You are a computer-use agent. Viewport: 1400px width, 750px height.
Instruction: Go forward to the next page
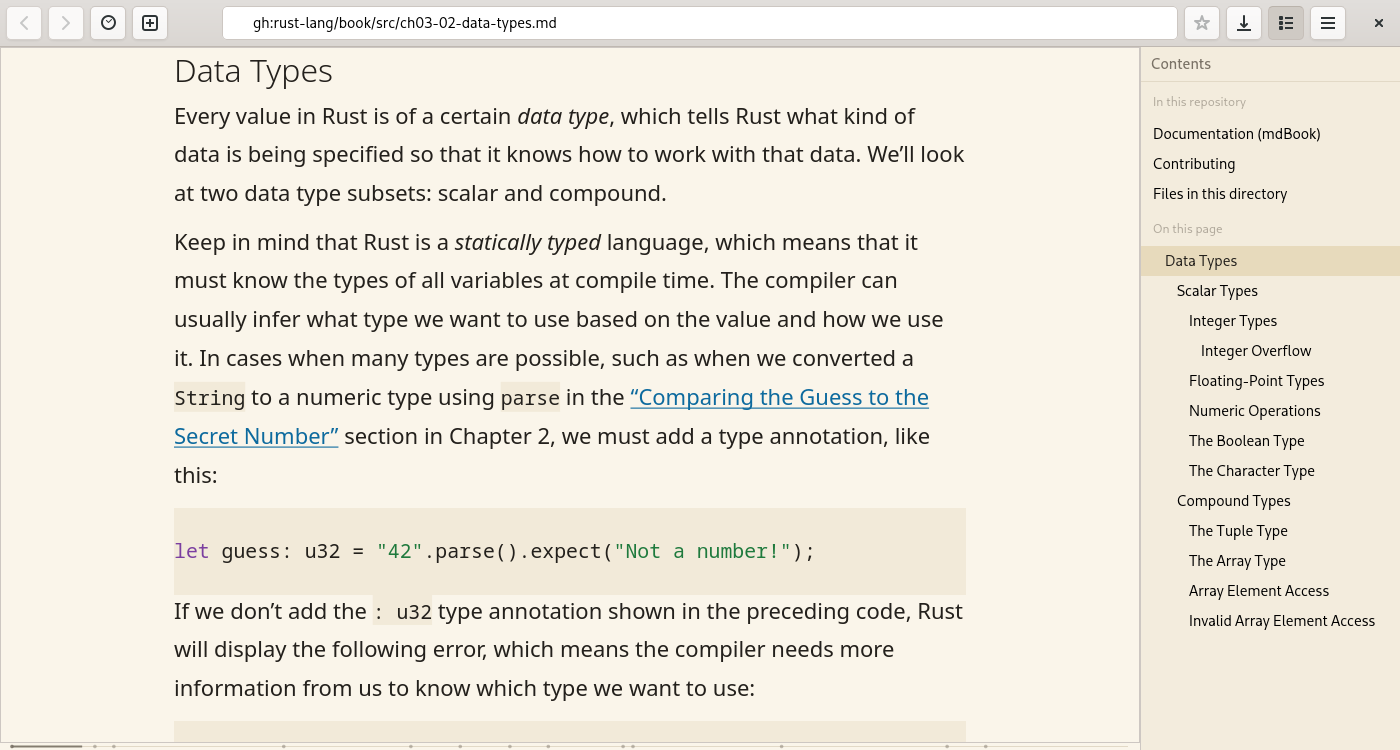coord(66,23)
